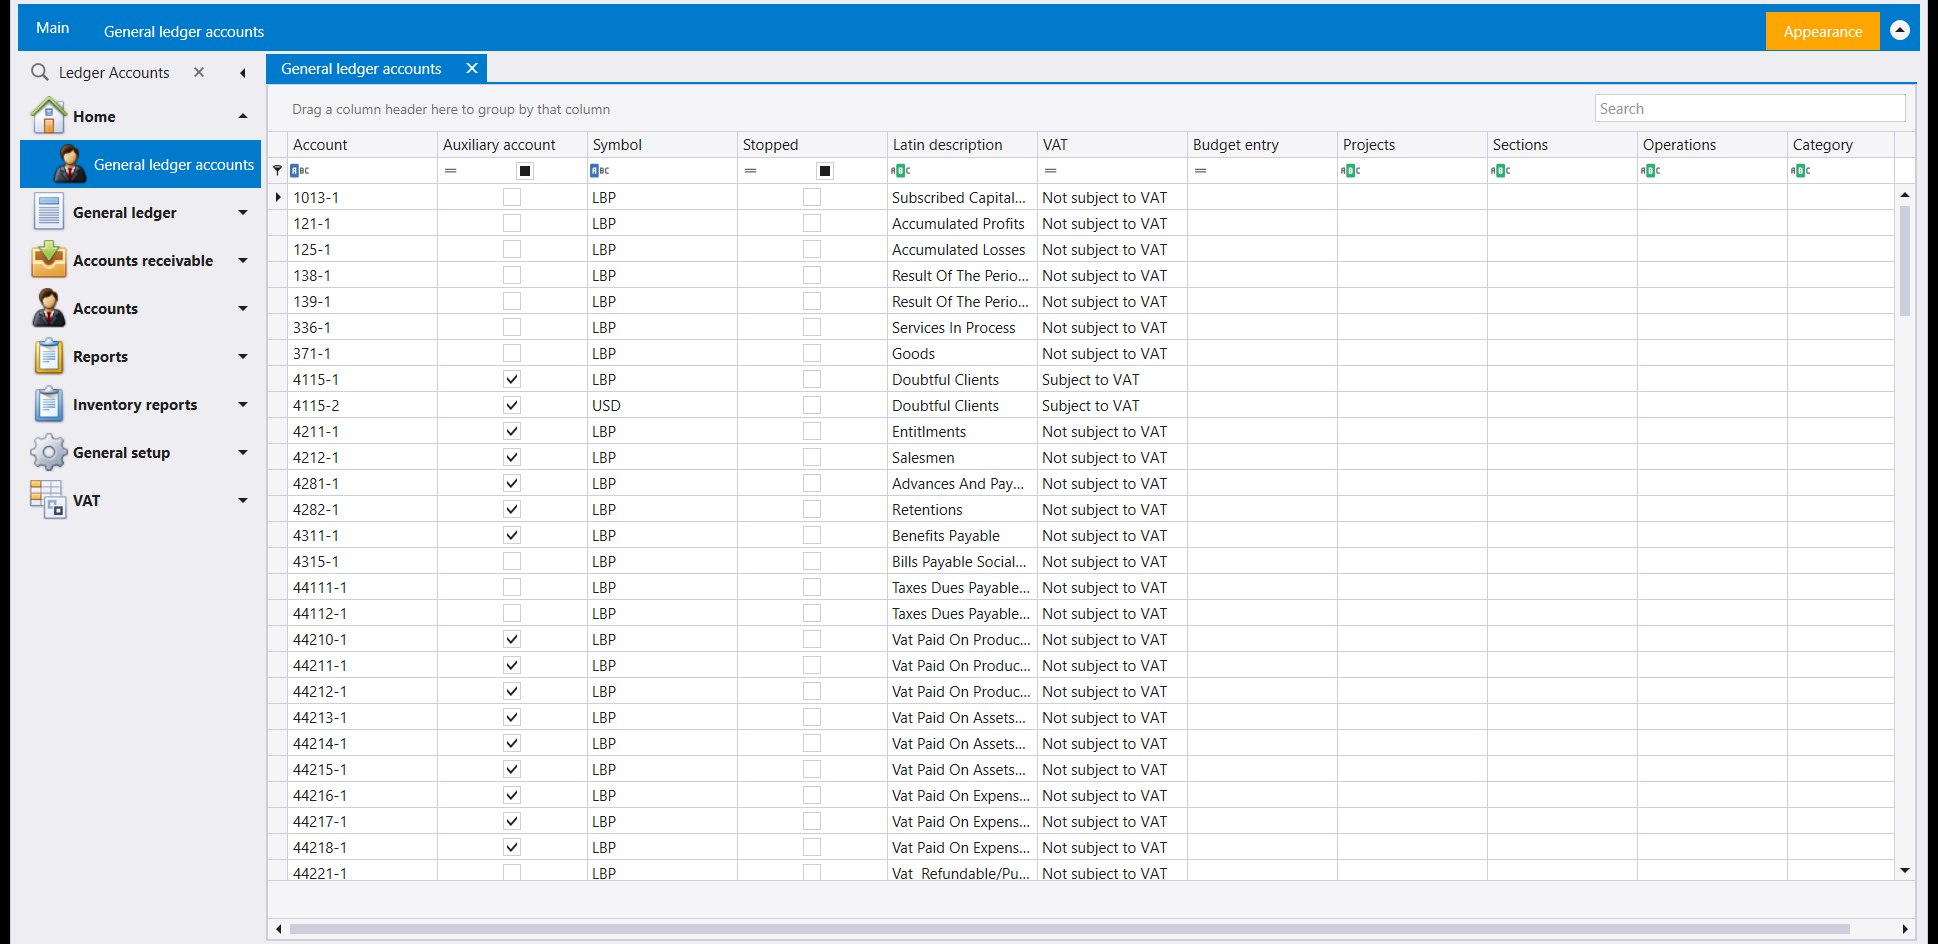Screen dimensions: 1938x944
Task: Click the General setup gear icon
Action: tap(49, 452)
